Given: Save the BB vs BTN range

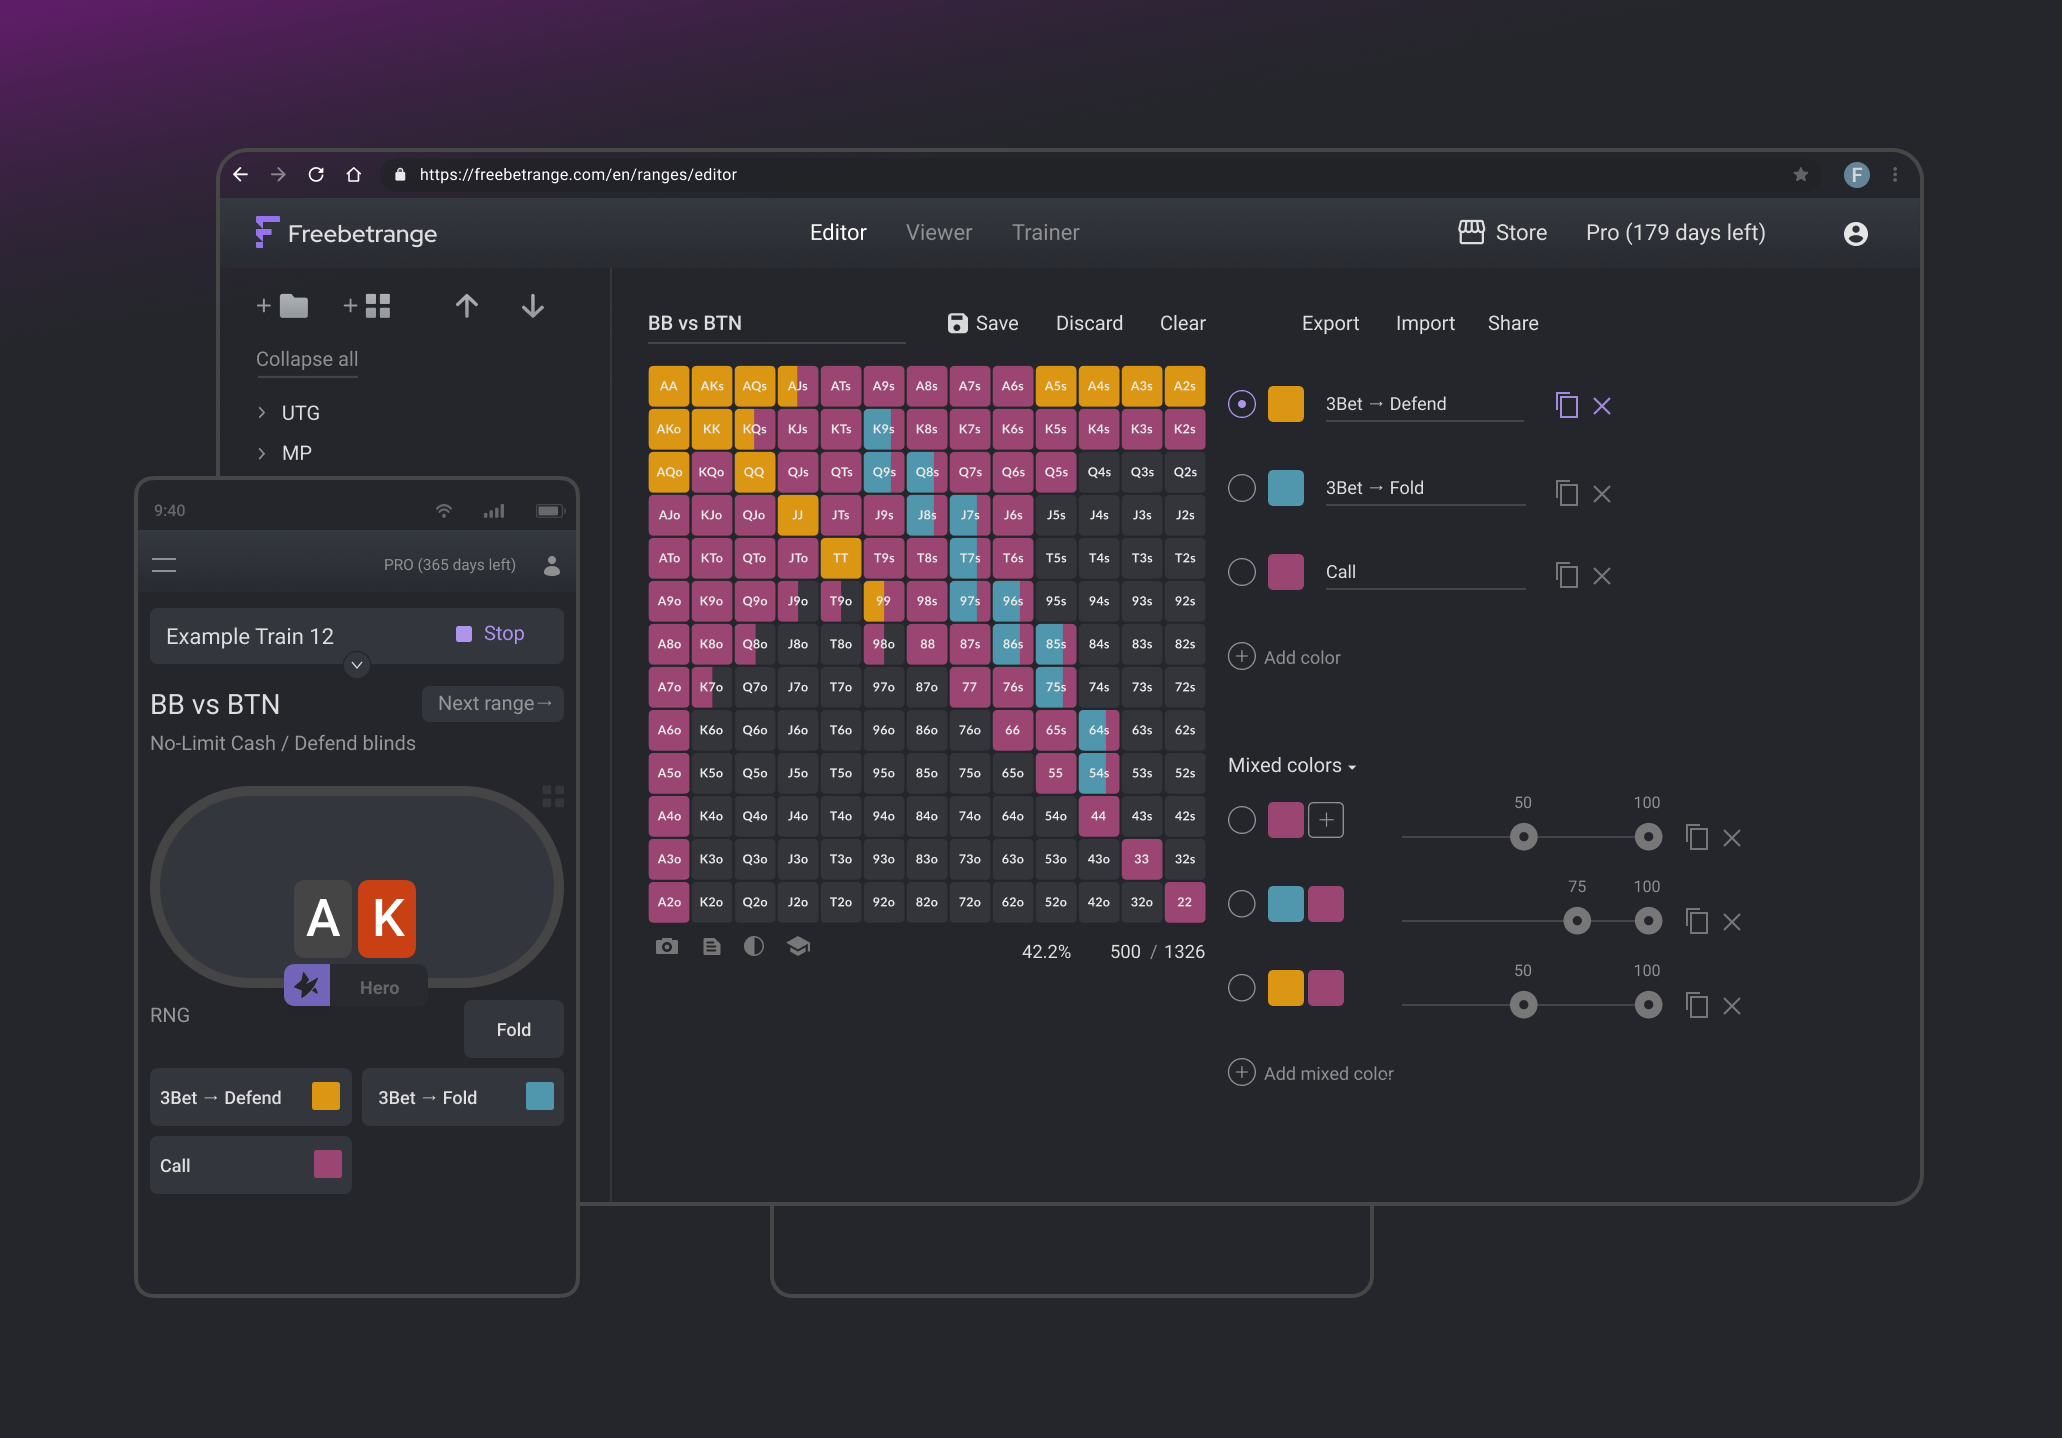Looking at the screenshot, I should (983, 323).
